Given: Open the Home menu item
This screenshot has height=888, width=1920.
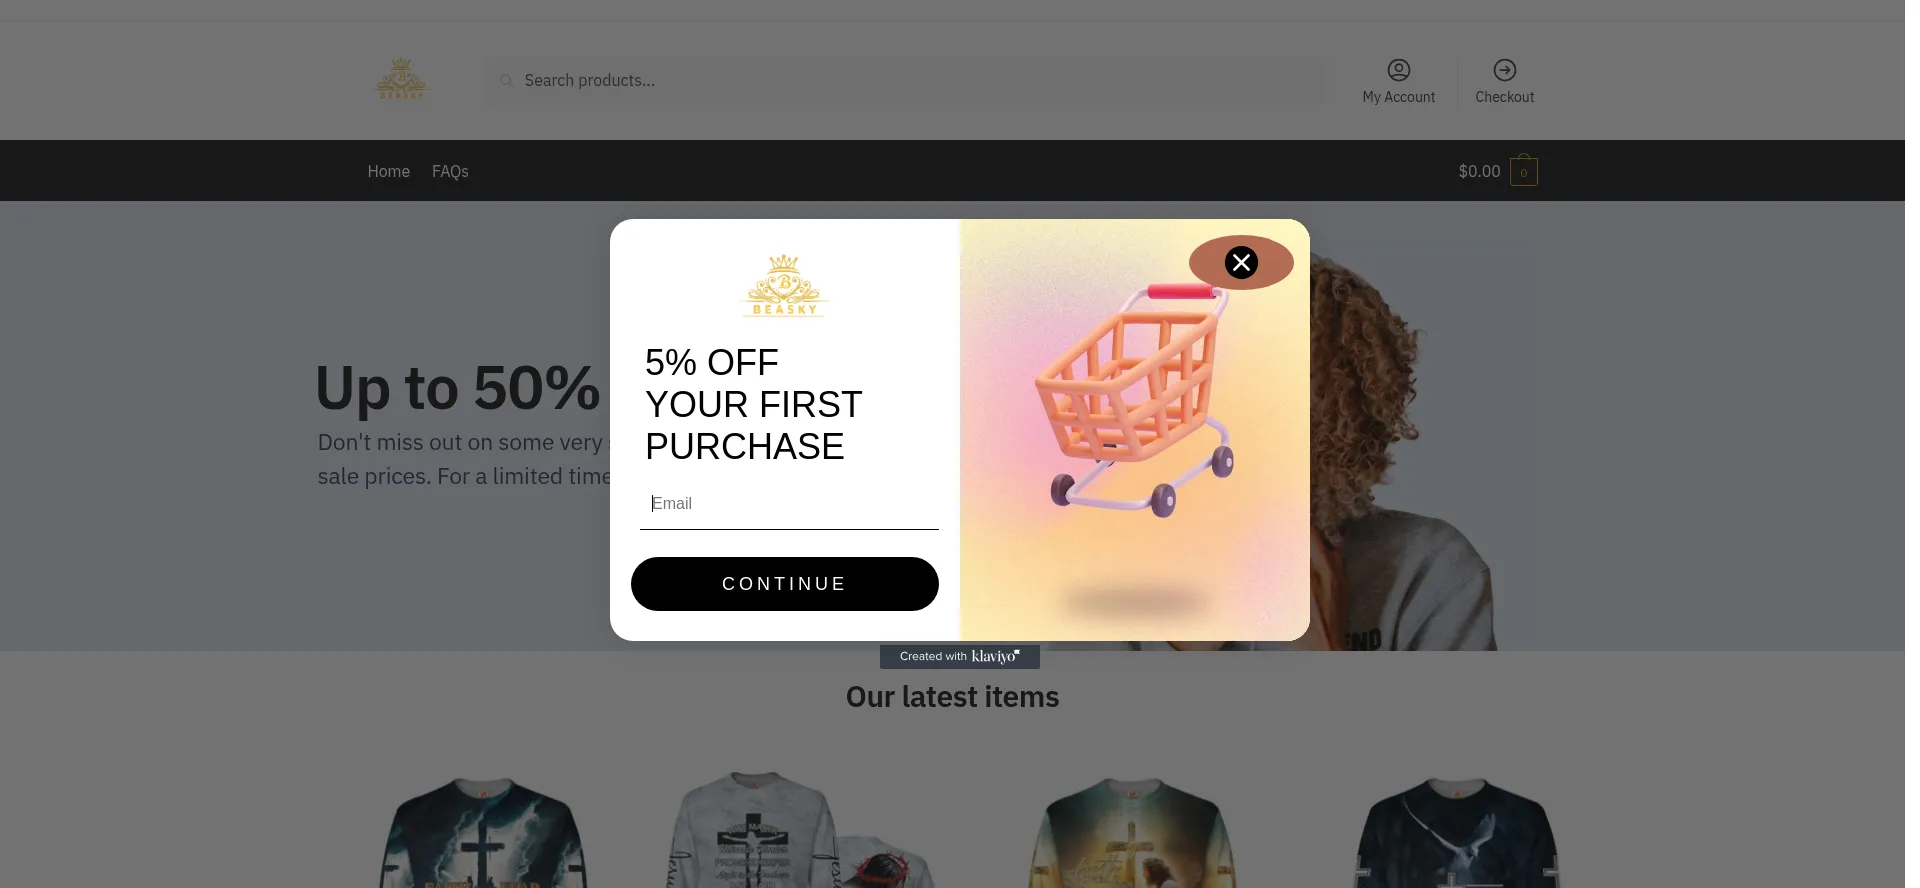Looking at the screenshot, I should (388, 172).
